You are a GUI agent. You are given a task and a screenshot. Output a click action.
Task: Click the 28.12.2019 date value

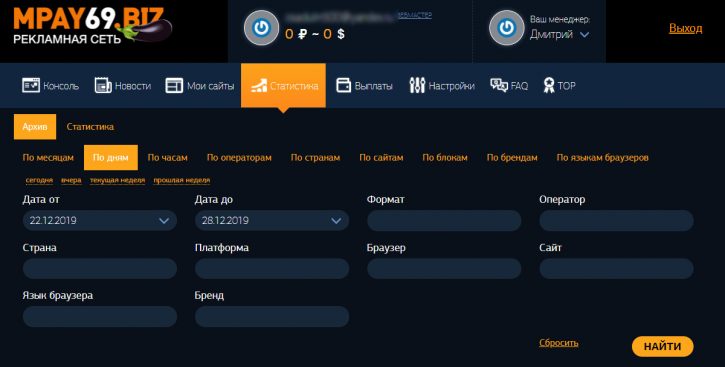[225, 221]
